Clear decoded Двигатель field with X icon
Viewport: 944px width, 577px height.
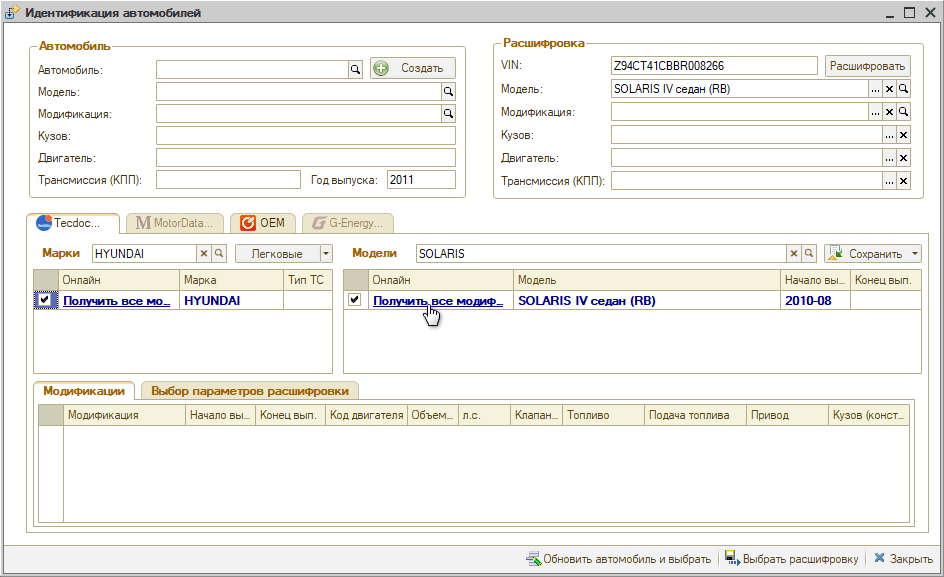(903, 158)
